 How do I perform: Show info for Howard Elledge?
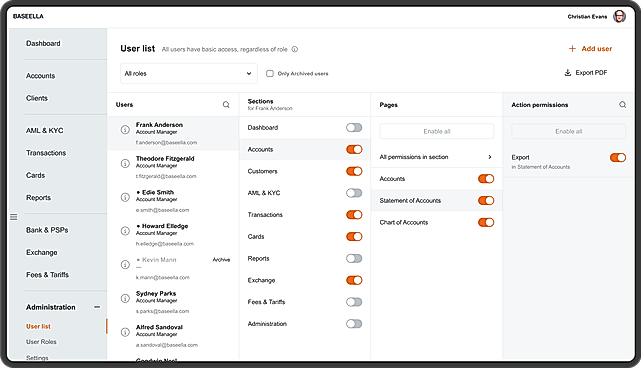[125, 231]
